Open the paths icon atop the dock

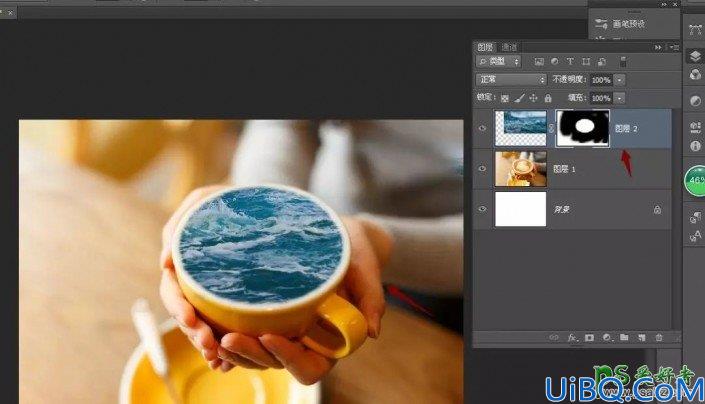coord(695,30)
